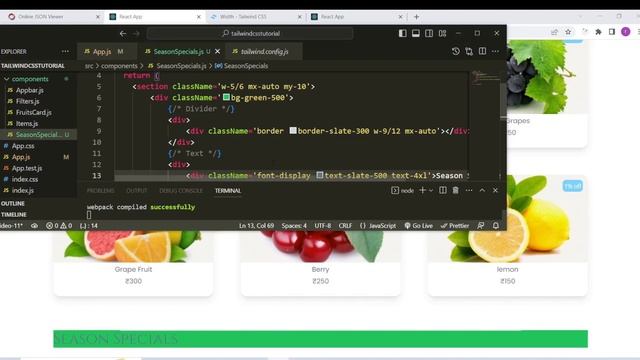The width and height of the screenshot is (640, 360).
Task: Click bg-green-500 color swatch in code
Action: [x=226, y=98]
